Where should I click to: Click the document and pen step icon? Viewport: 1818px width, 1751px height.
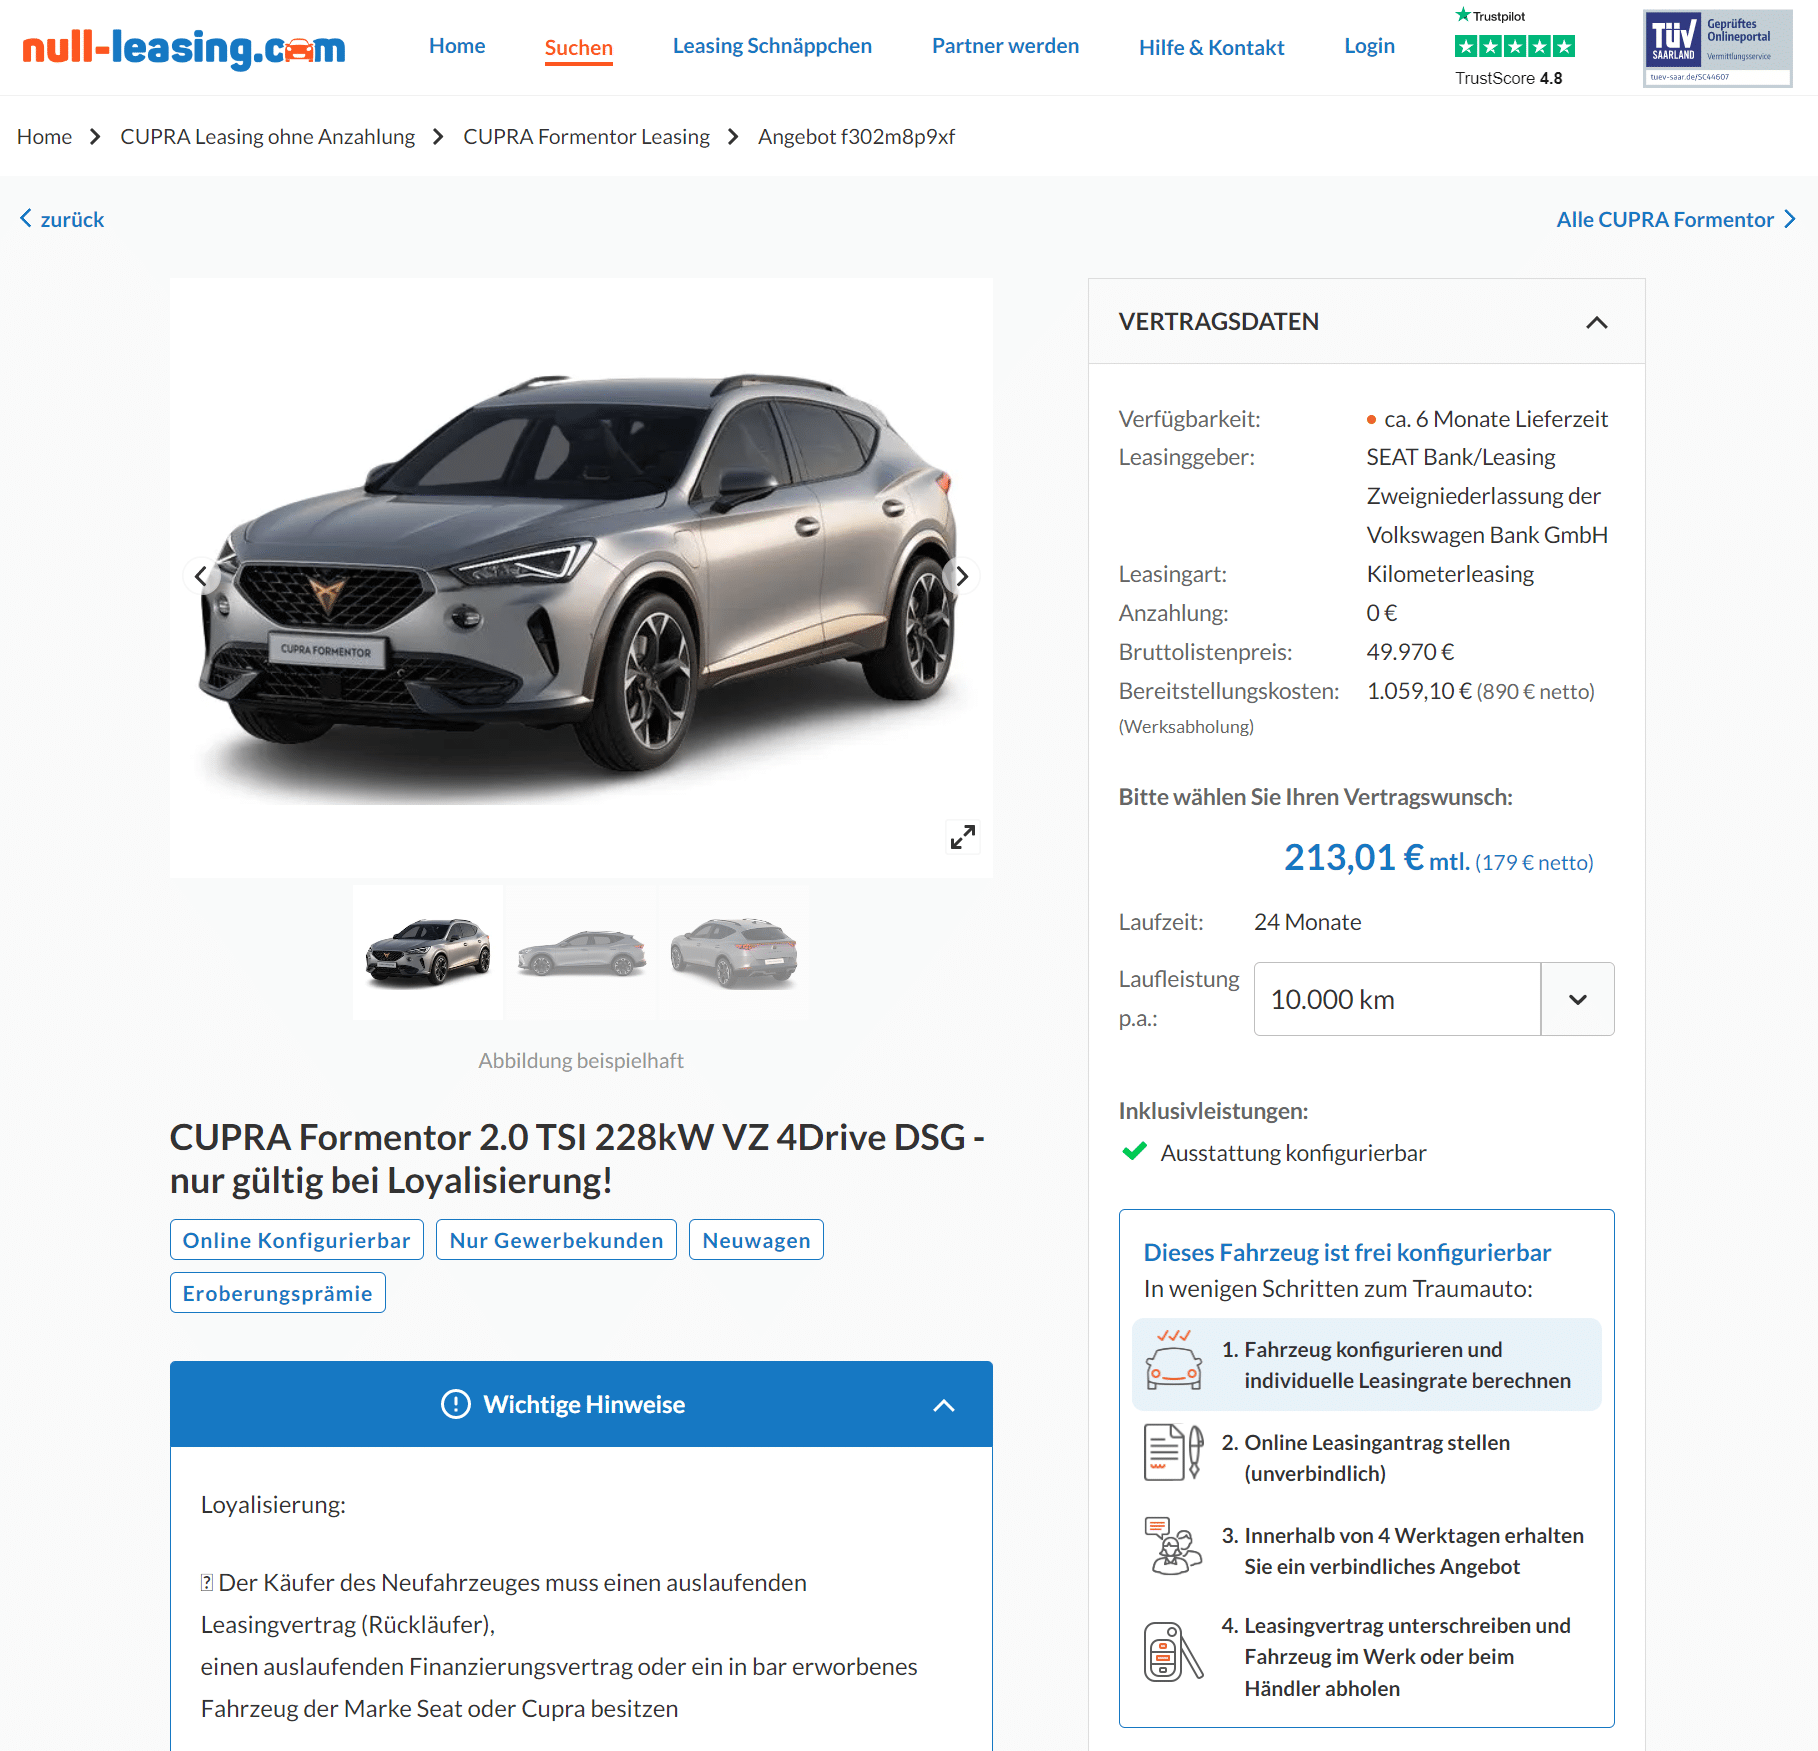pos(1174,1452)
